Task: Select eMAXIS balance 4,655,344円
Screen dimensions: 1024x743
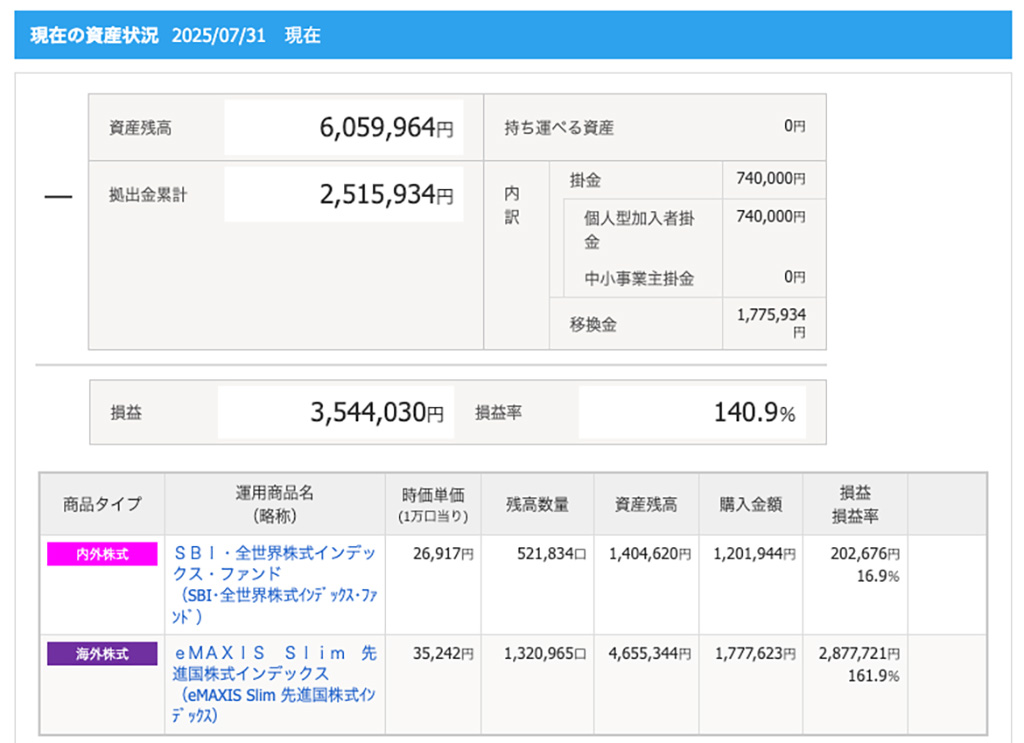Action: coord(650,654)
